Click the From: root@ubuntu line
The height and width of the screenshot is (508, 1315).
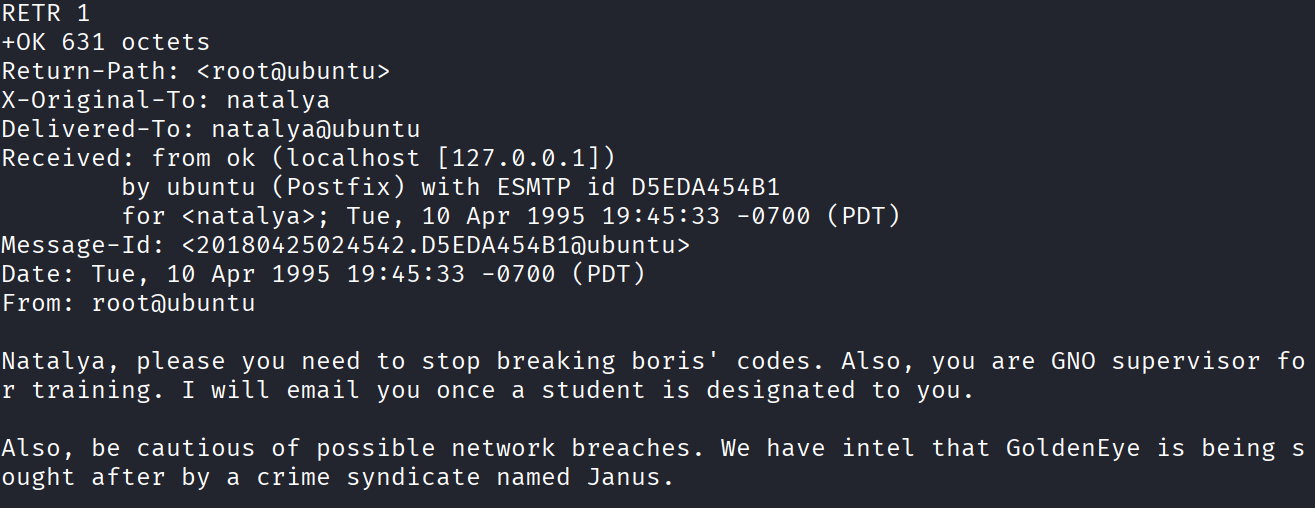[x=129, y=303]
